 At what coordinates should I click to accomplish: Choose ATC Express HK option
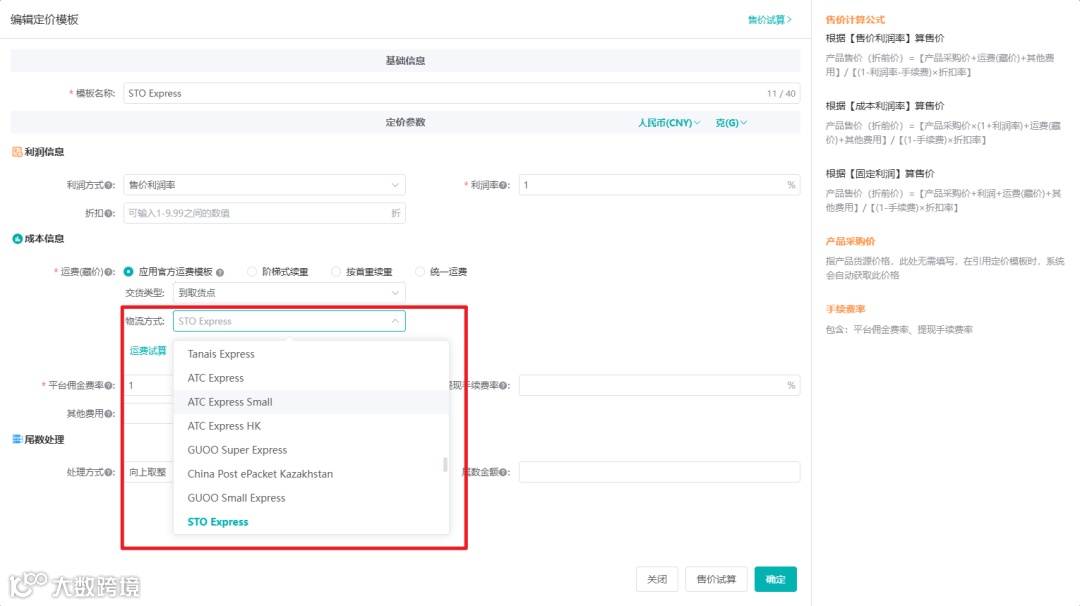pyautogui.click(x=311, y=426)
